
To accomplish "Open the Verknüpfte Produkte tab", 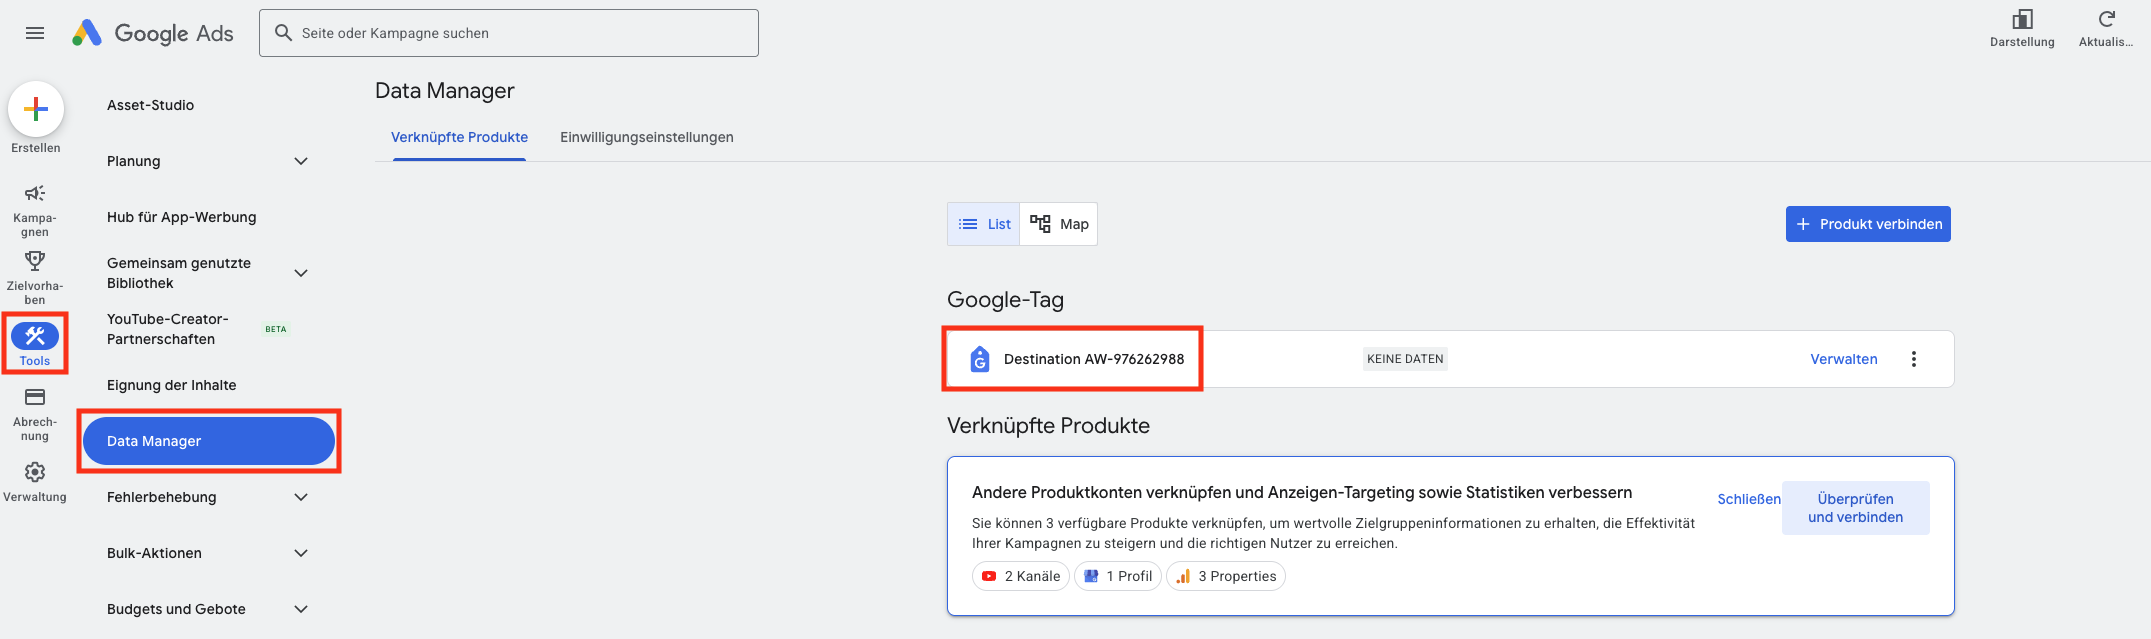I will pyautogui.click(x=459, y=137).
